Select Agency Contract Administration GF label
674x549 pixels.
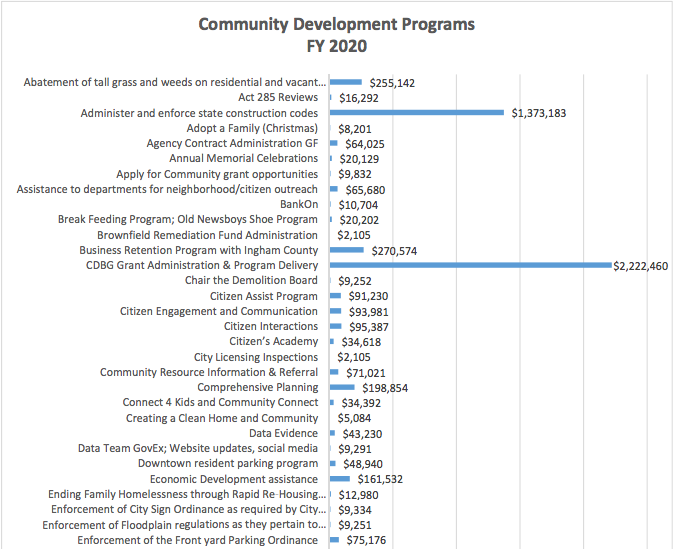click(x=232, y=143)
